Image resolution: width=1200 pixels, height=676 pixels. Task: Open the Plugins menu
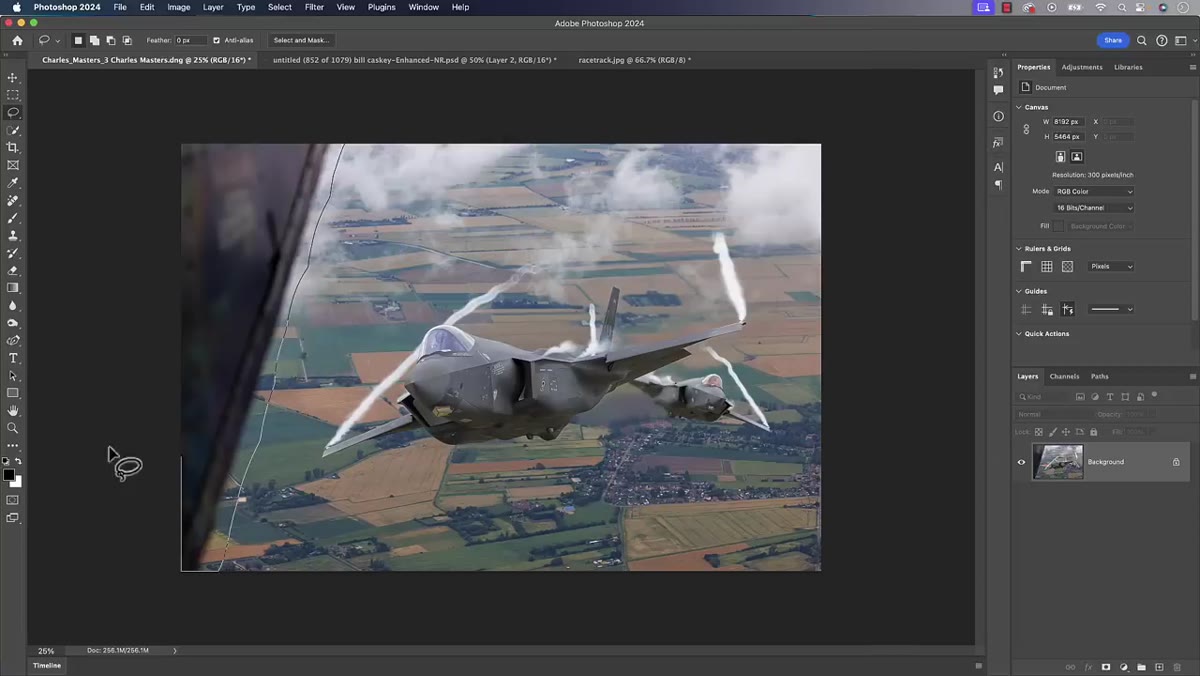click(x=381, y=7)
